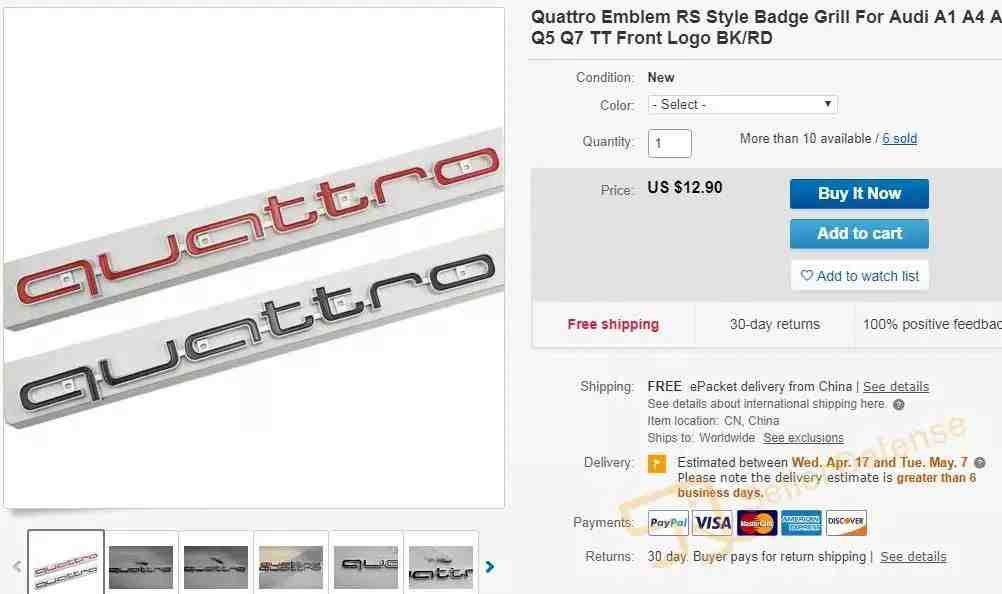Click the American Express payment icon
Screen dimensions: 1002x594
[801, 523]
